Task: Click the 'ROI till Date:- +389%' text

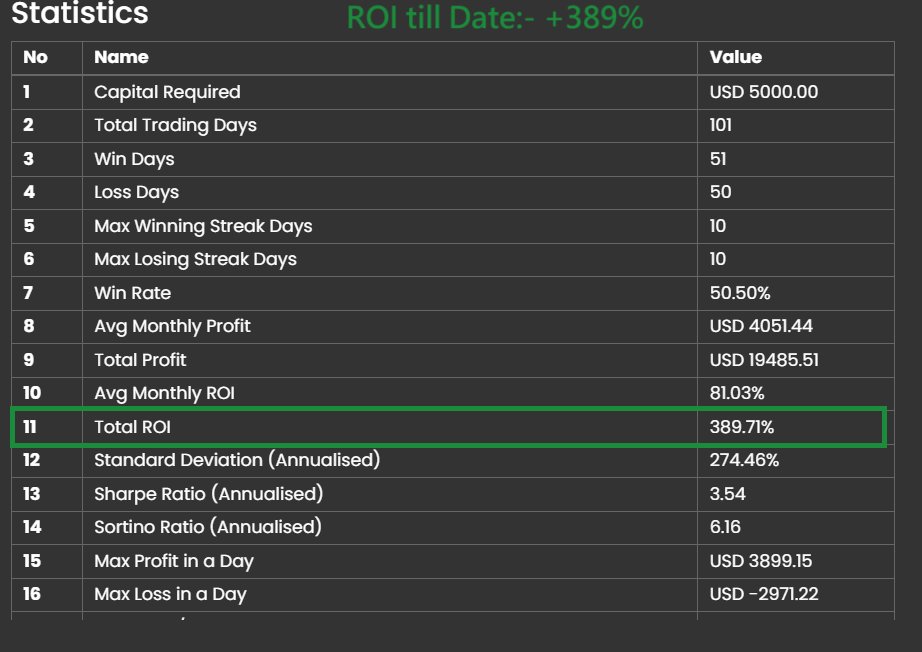Action: [495, 18]
